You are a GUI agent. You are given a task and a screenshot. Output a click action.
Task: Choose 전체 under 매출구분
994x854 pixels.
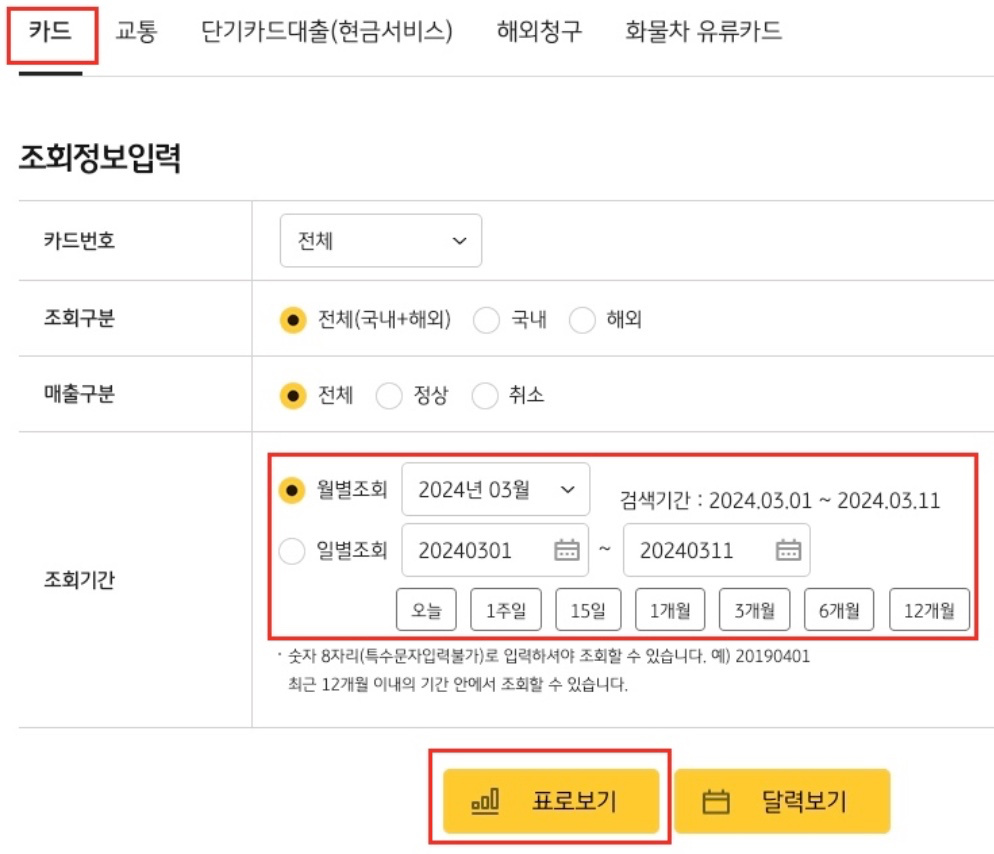(x=293, y=396)
